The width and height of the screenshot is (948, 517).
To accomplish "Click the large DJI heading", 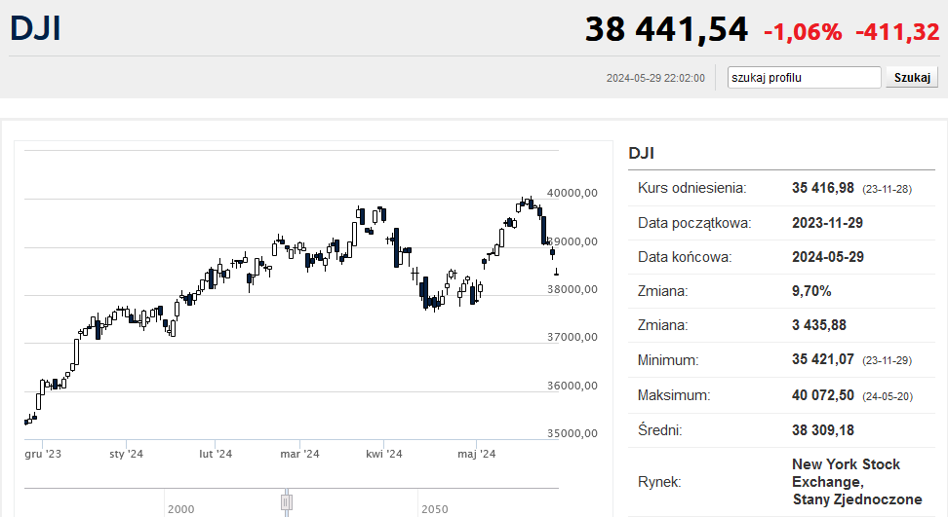I will pyautogui.click(x=35, y=28).
